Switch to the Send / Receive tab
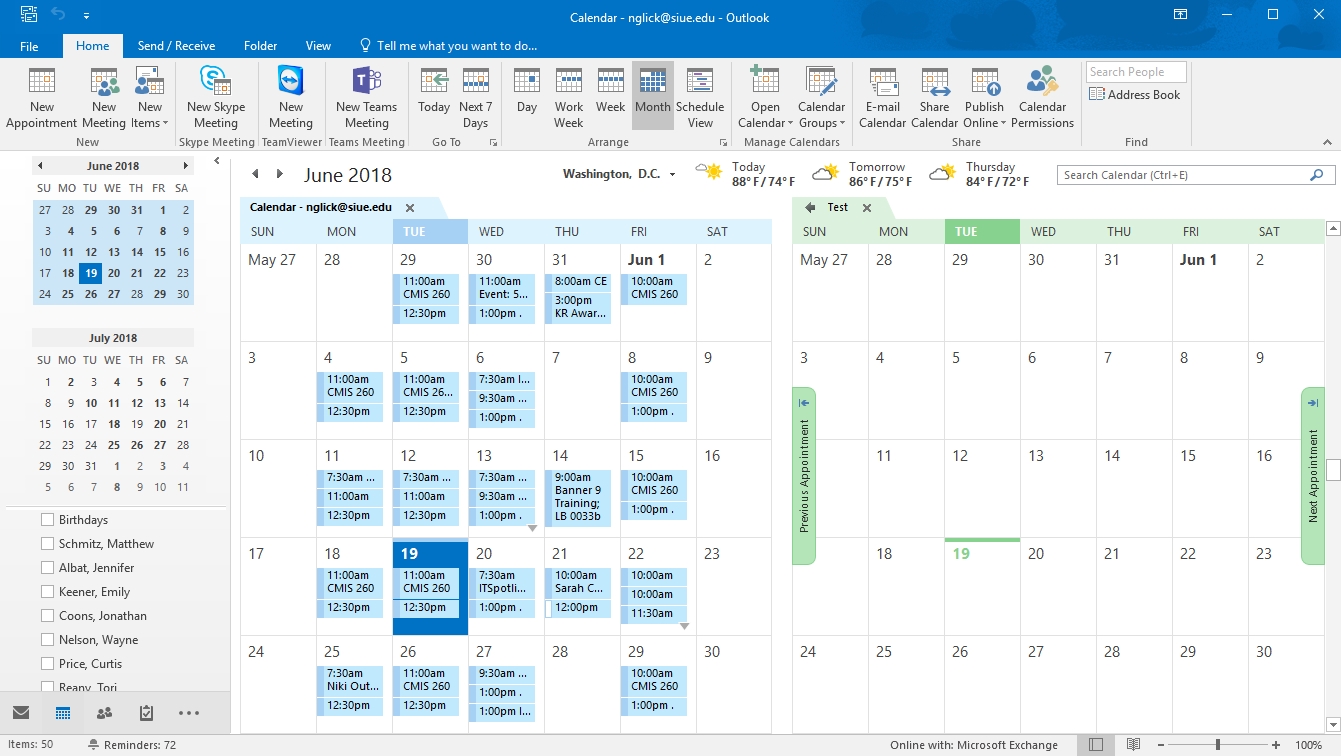 [x=176, y=46]
